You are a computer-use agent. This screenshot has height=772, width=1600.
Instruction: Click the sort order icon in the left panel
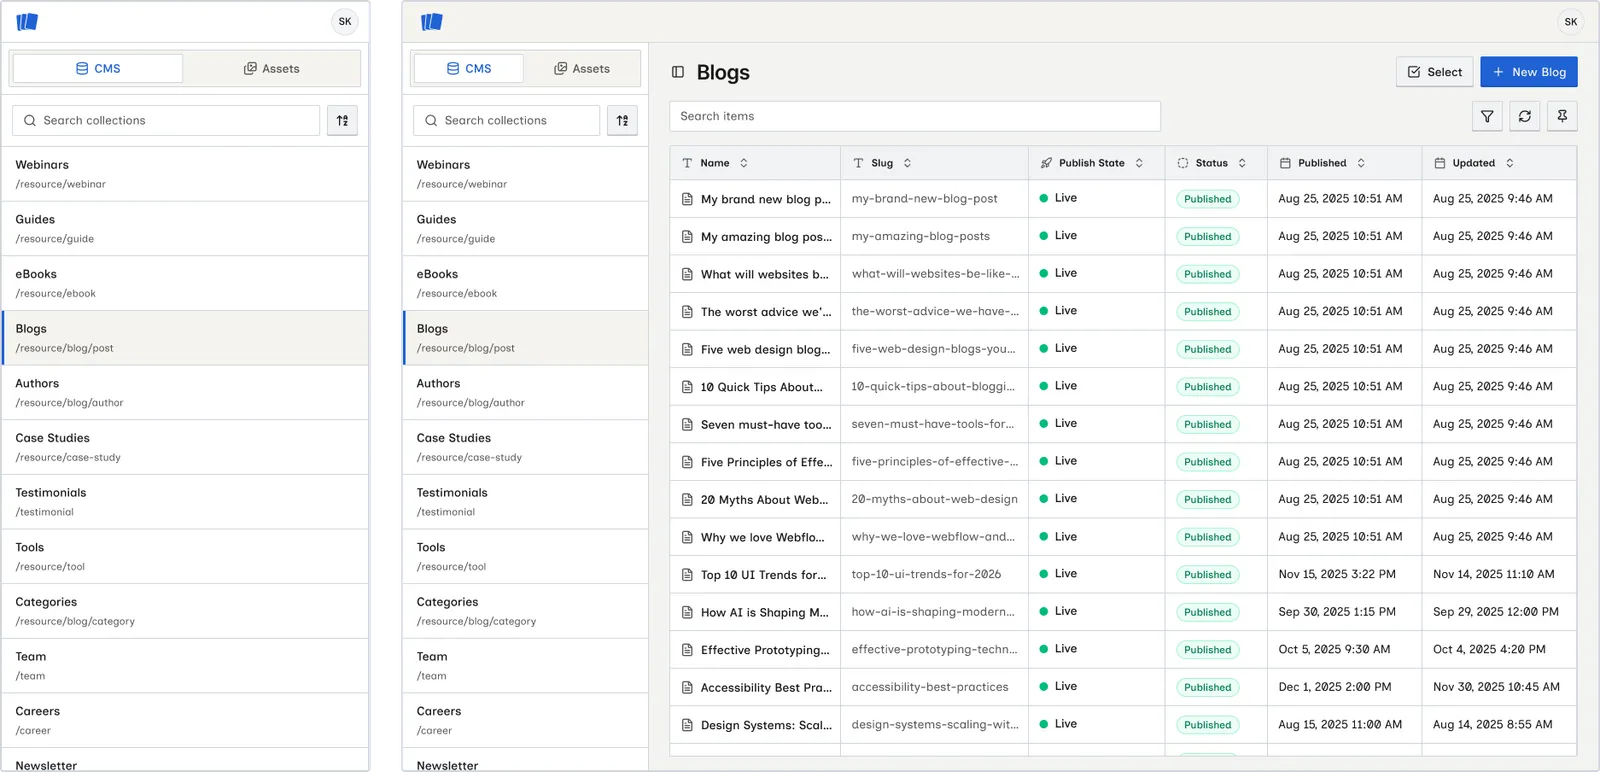(342, 121)
